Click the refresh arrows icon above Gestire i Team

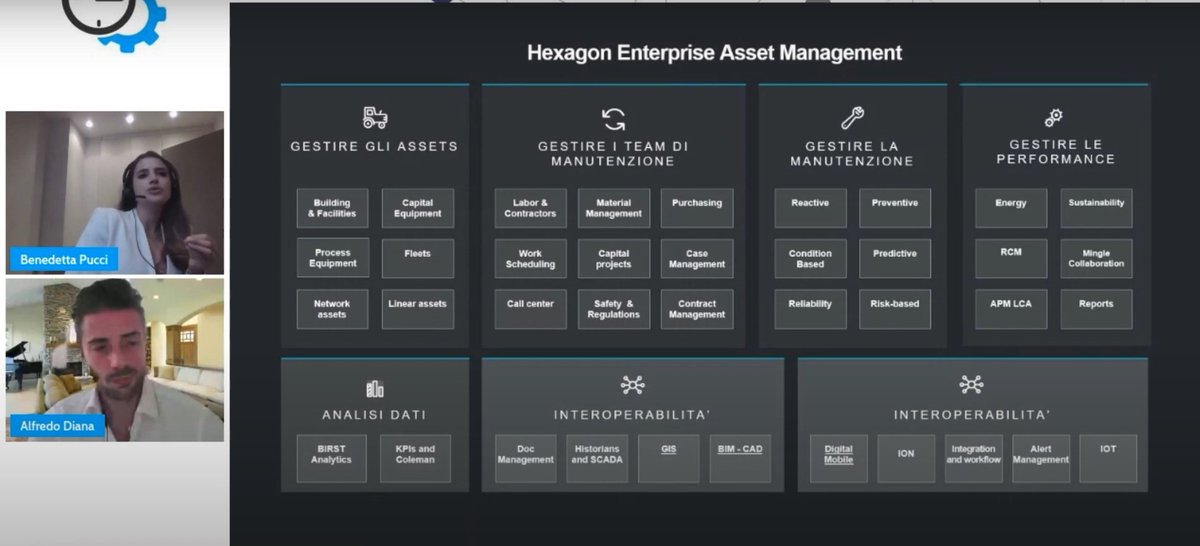pyautogui.click(x=614, y=119)
